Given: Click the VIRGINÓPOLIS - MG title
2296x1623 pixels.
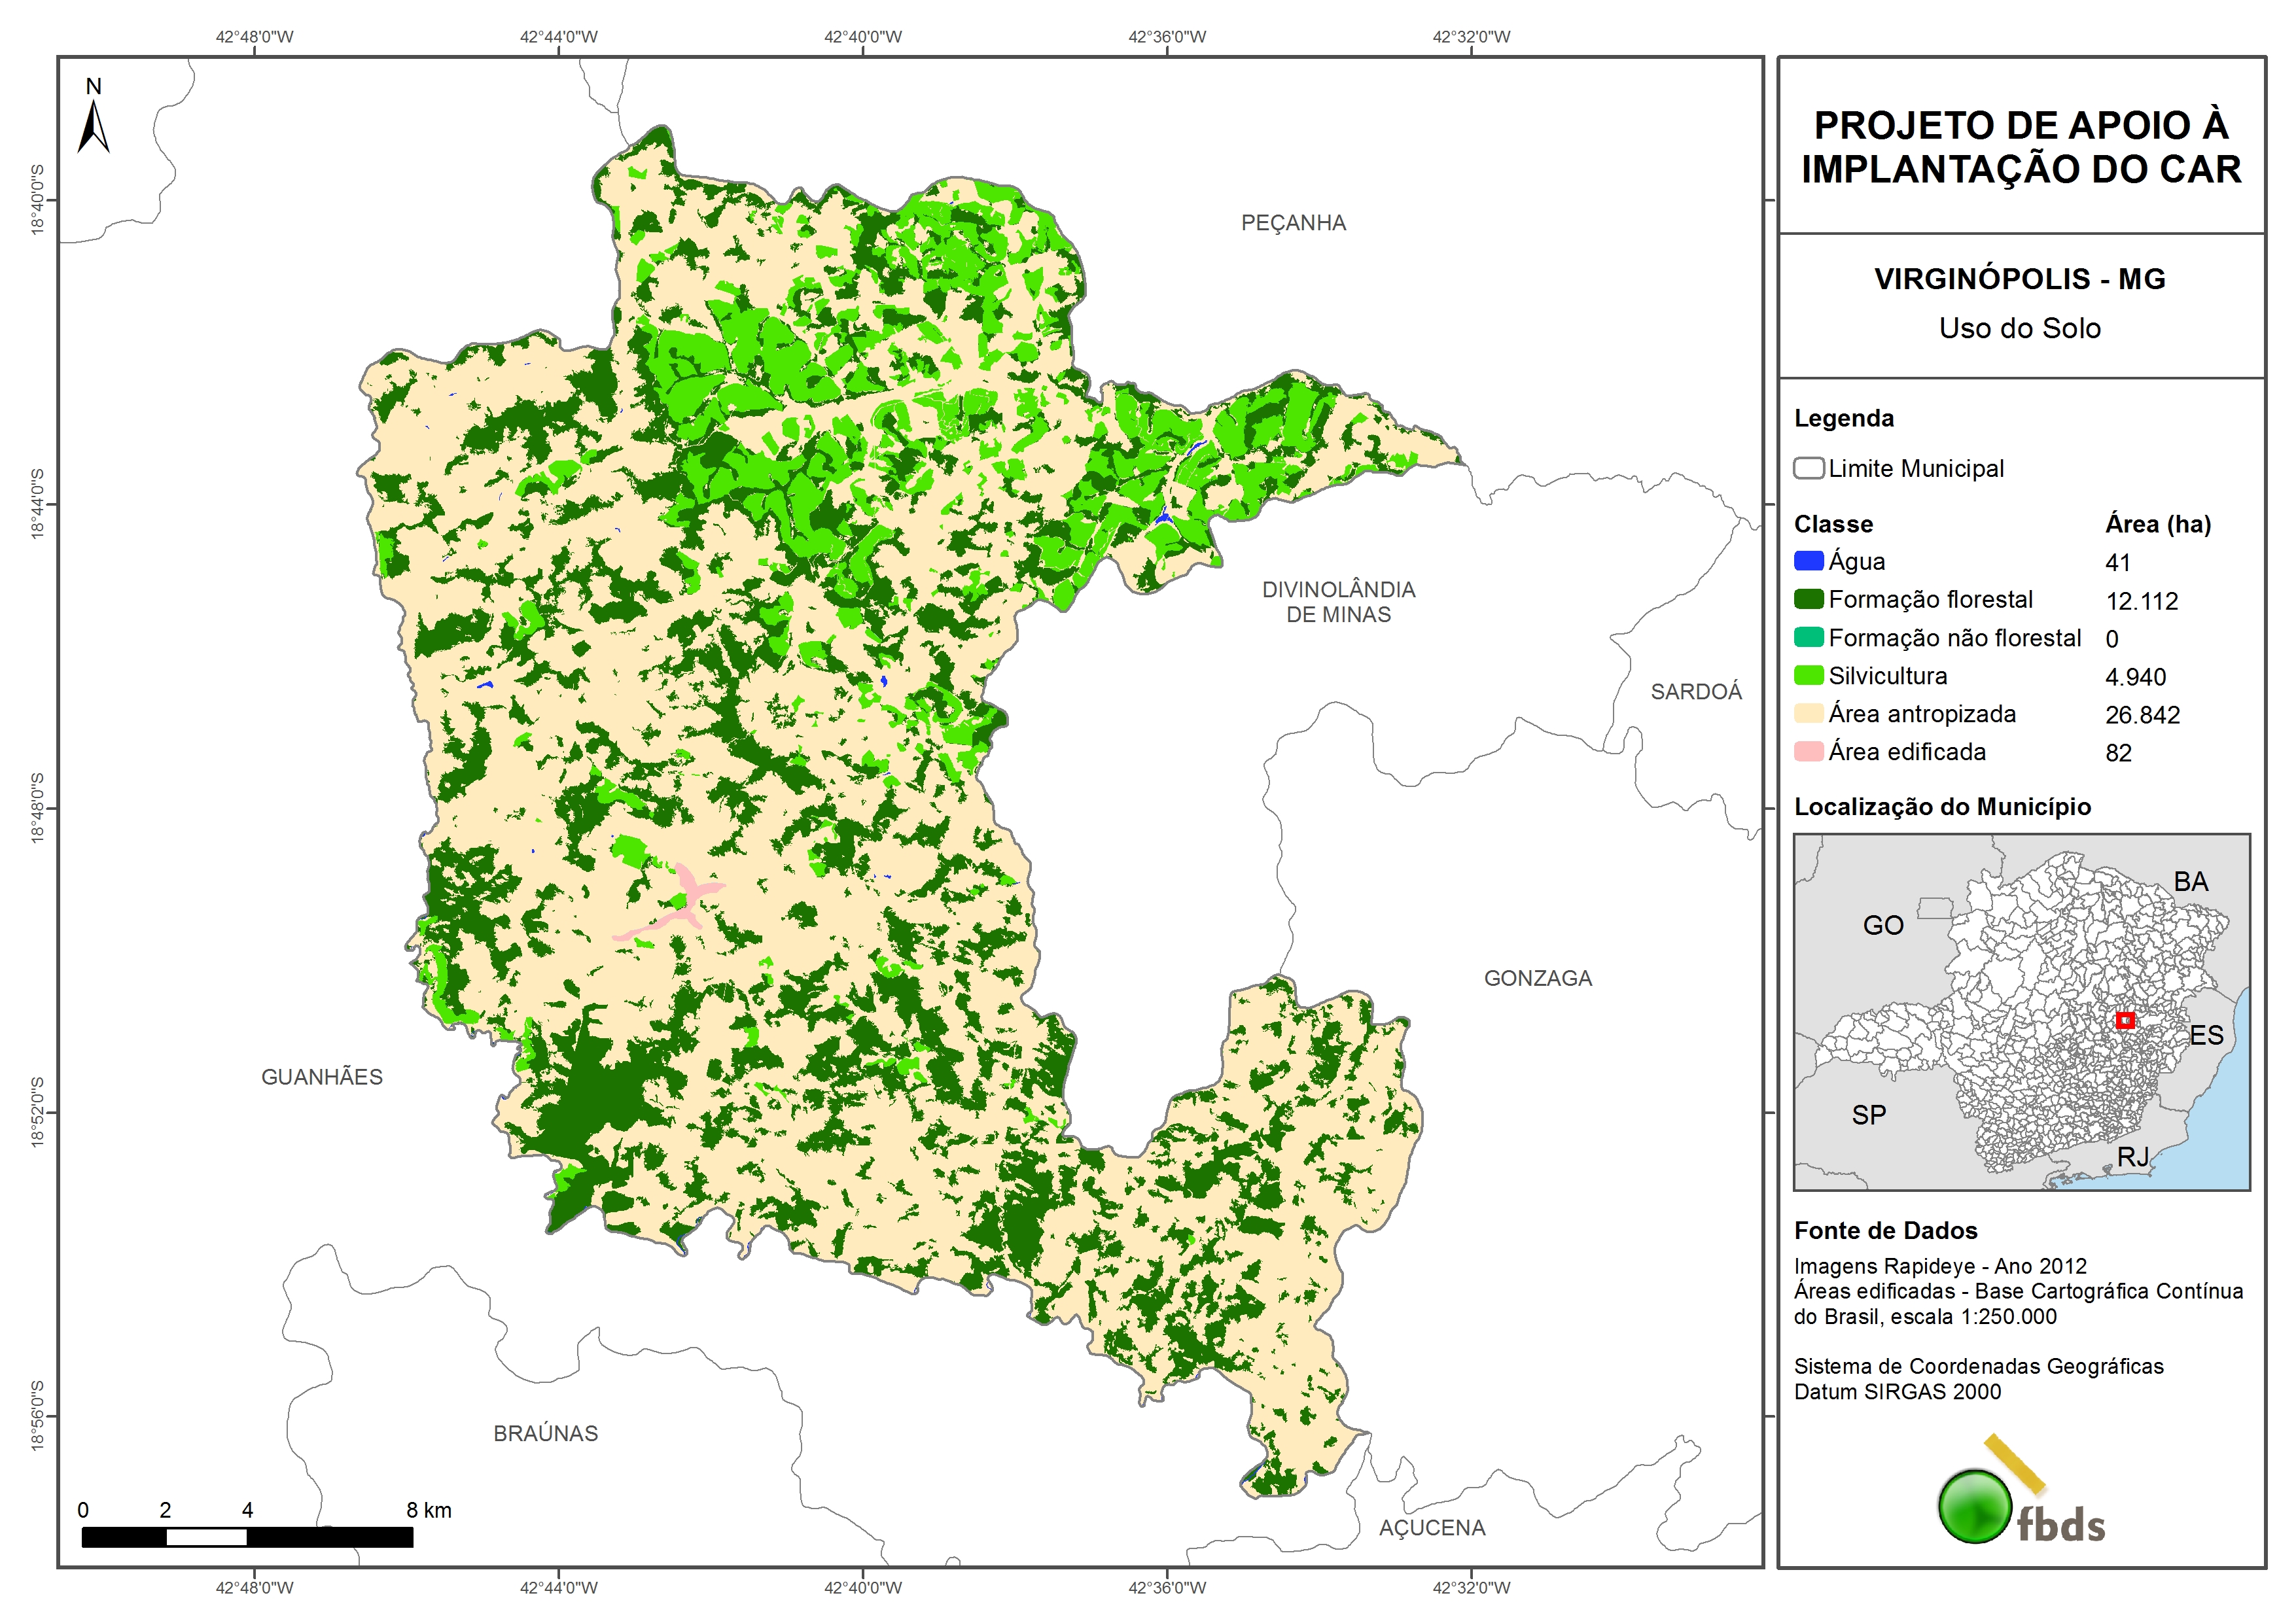Looking at the screenshot, I should [2019, 279].
